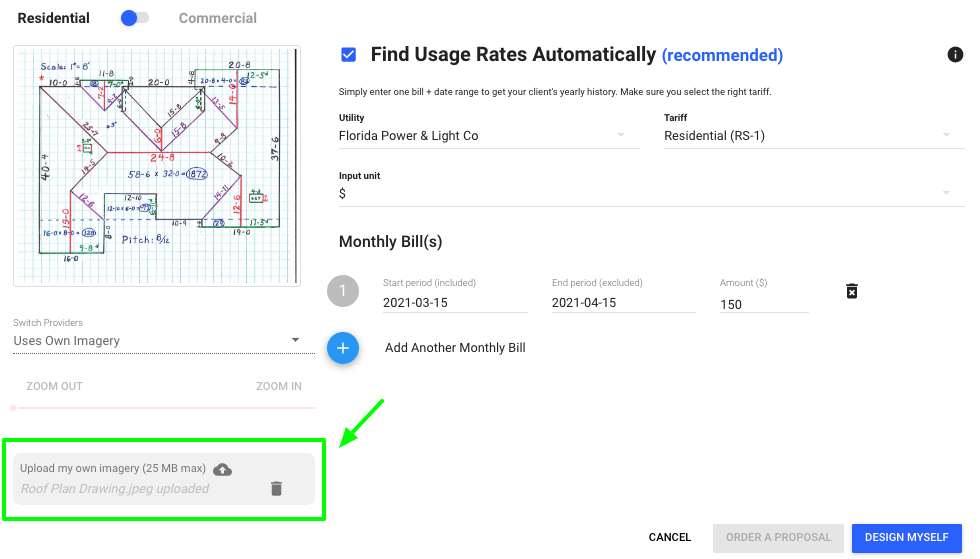Select the Residential option label
The width and height of the screenshot is (980, 559).
click(54, 18)
